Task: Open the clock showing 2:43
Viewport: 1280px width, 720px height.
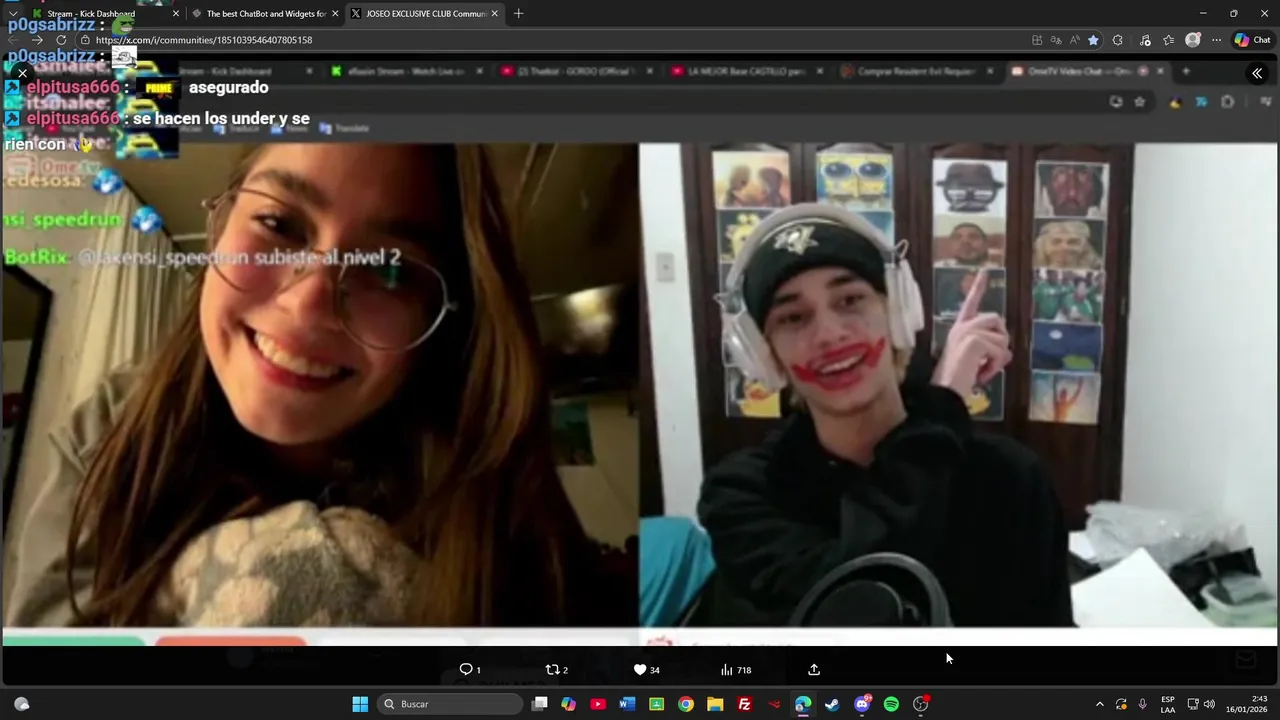Action: 1247,704
